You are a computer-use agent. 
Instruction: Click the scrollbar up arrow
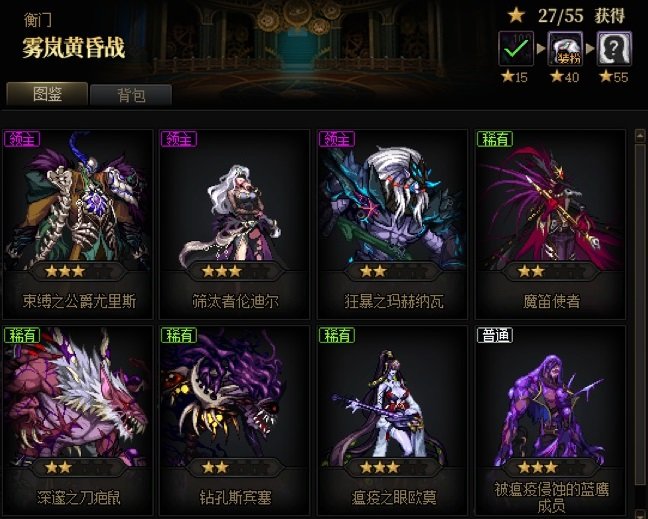tap(640, 135)
